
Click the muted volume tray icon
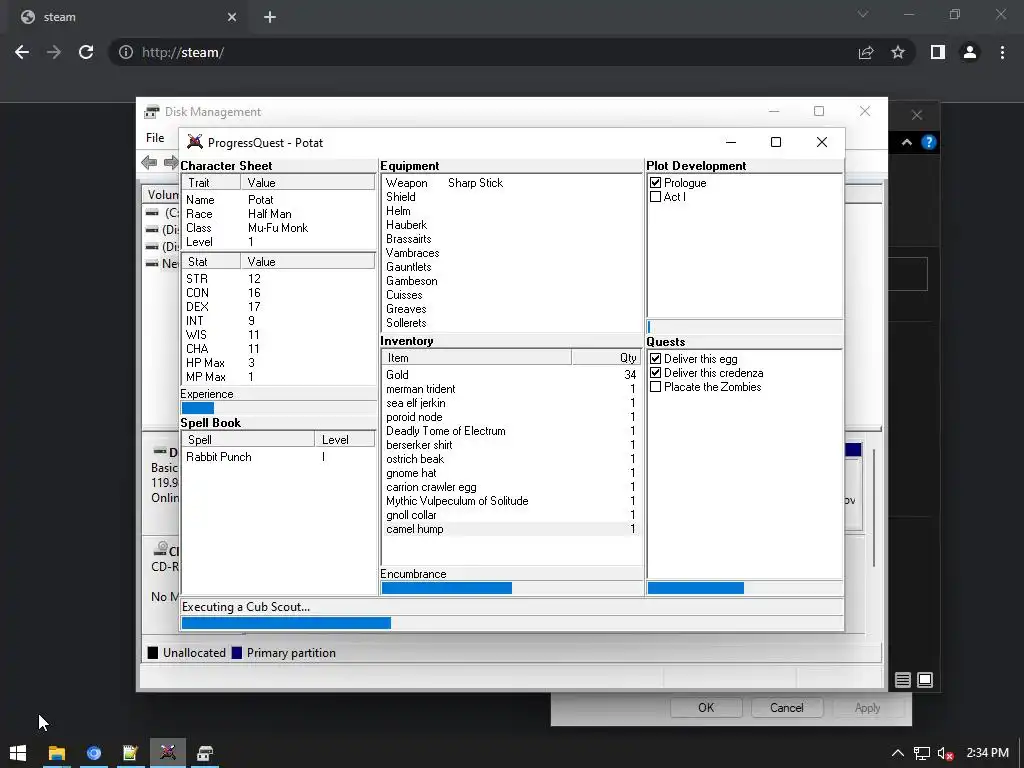click(x=945, y=753)
